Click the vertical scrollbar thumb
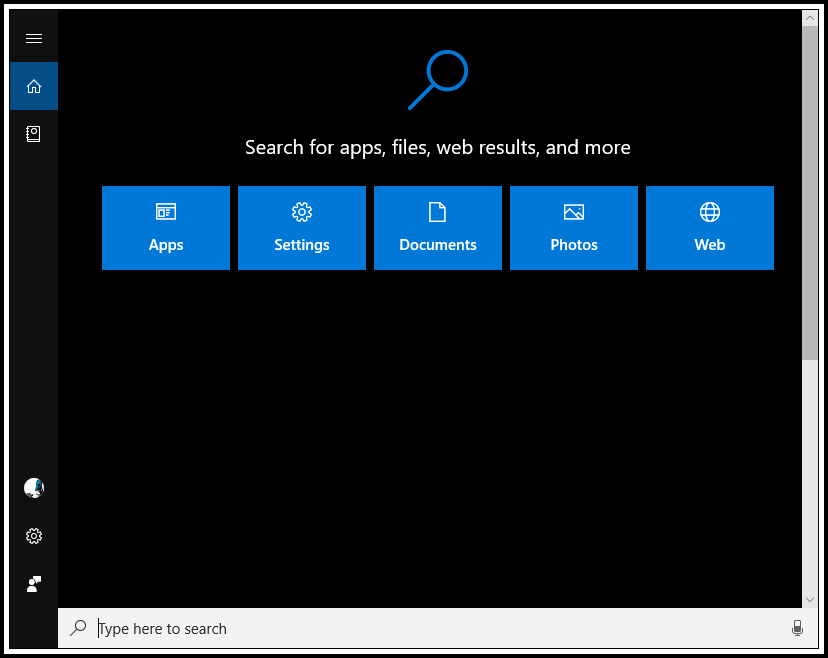Screen dimensions: 828x658 (x=810, y=193)
